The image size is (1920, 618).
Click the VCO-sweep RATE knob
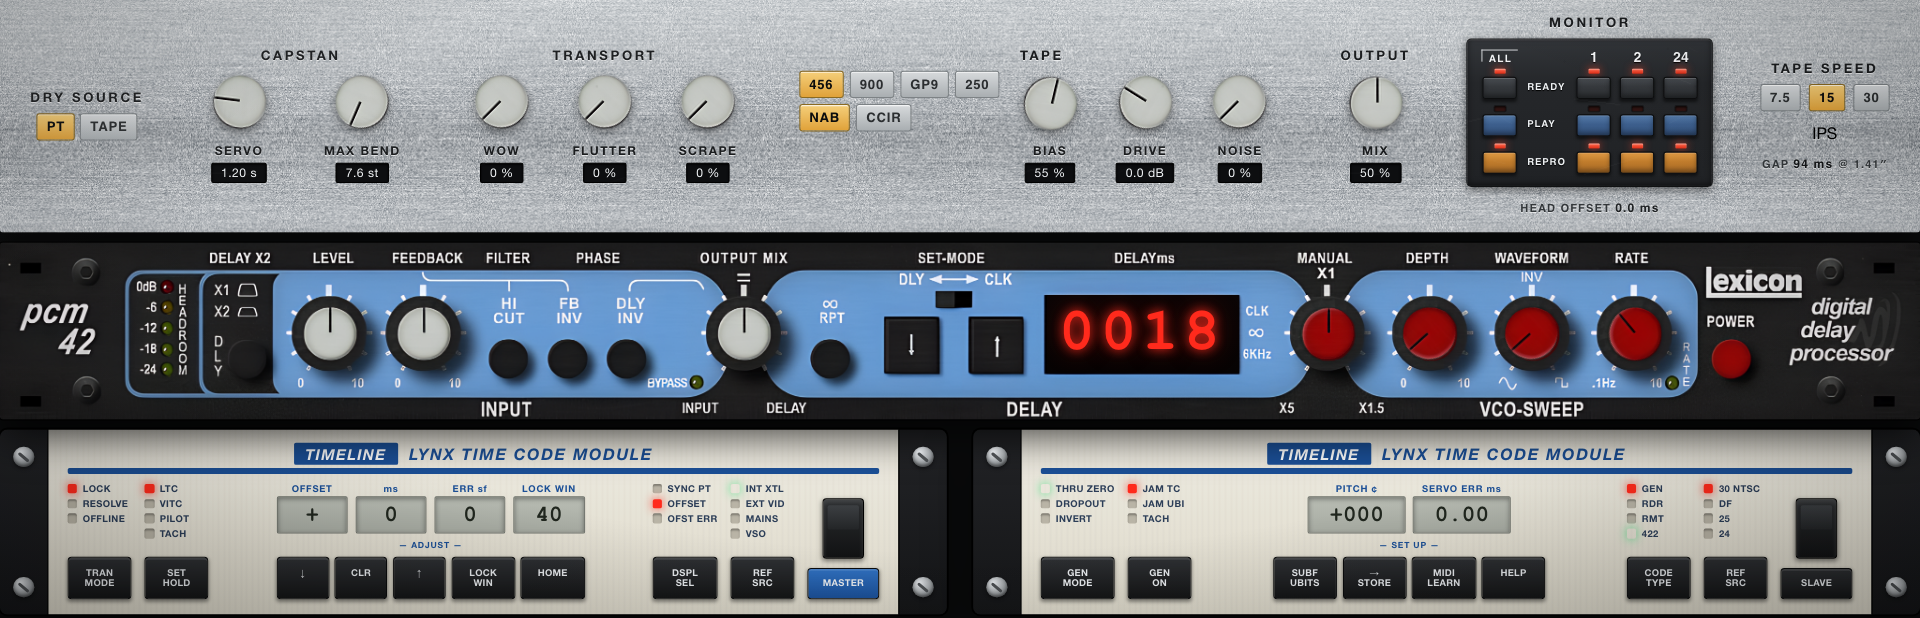click(x=1633, y=333)
